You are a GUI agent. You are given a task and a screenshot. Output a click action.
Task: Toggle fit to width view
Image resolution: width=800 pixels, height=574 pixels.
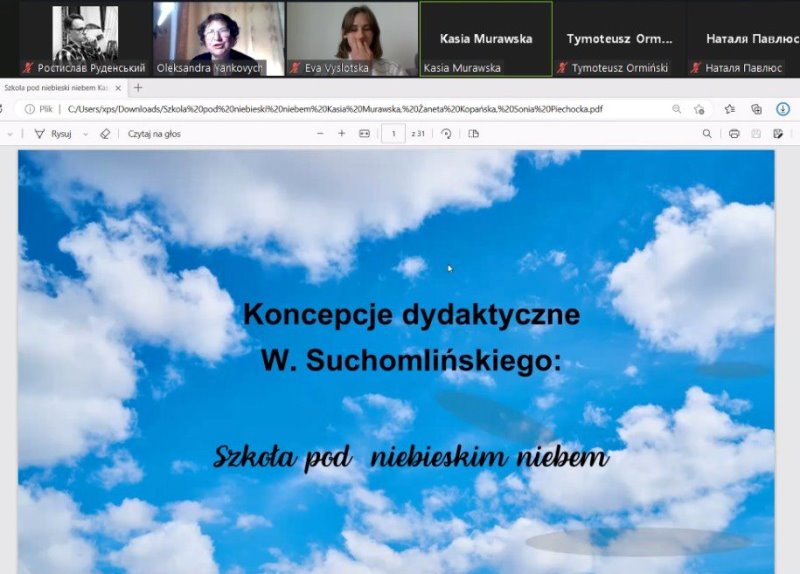pyautogui.click(x=364, y=134)
